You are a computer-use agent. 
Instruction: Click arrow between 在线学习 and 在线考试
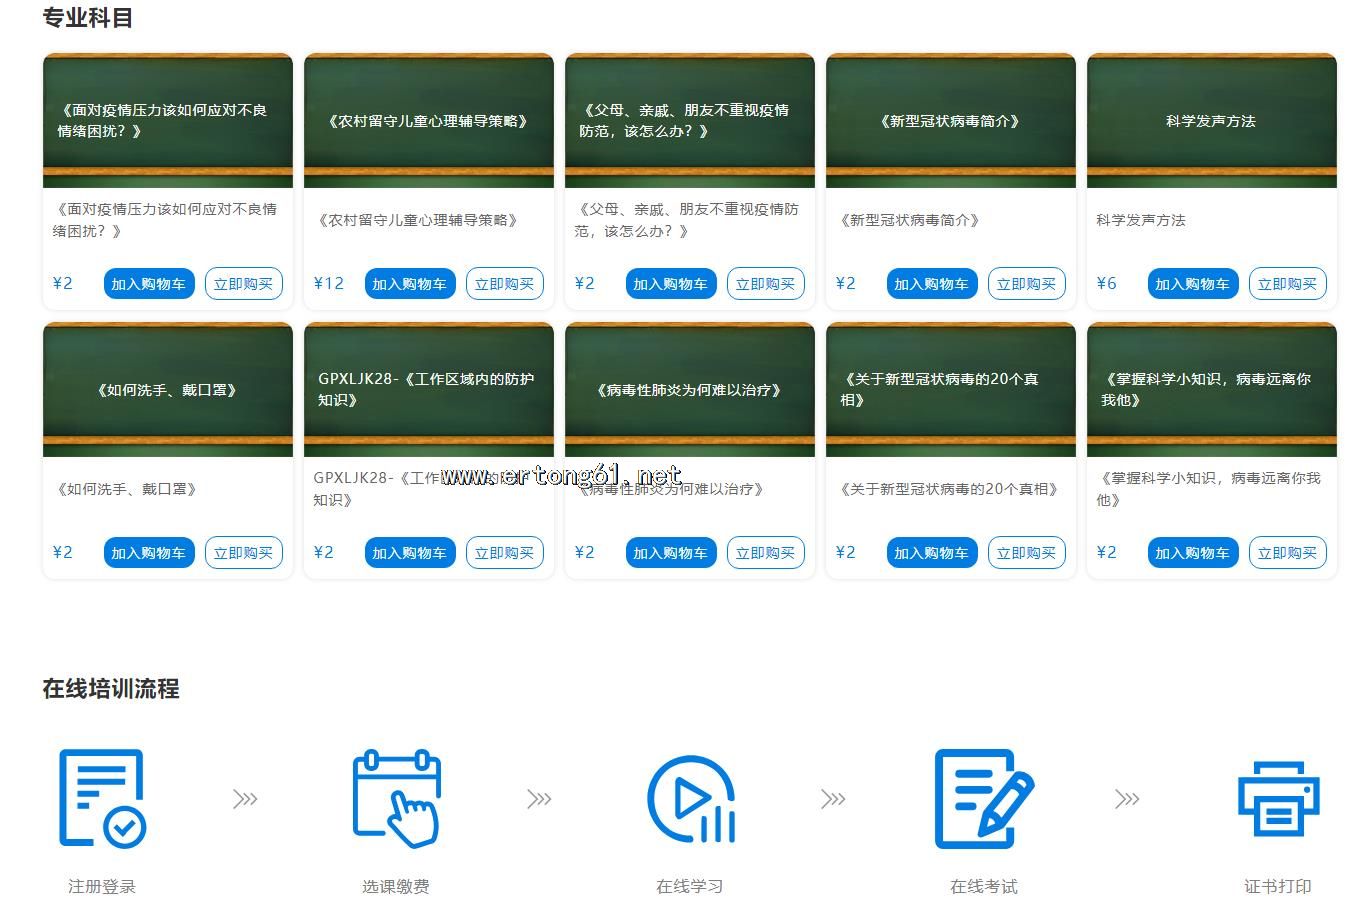[x=833, y=798]
